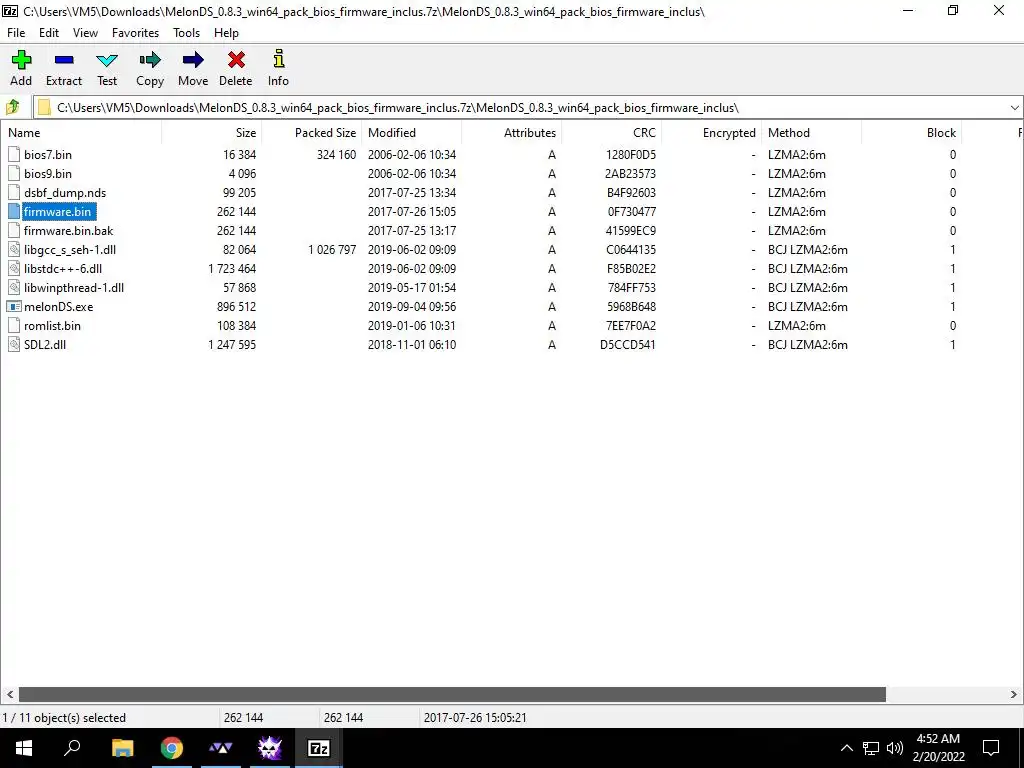Open the Windows Start menu
The height and width of the screenshot is (768, 1024).
(24, 748)
